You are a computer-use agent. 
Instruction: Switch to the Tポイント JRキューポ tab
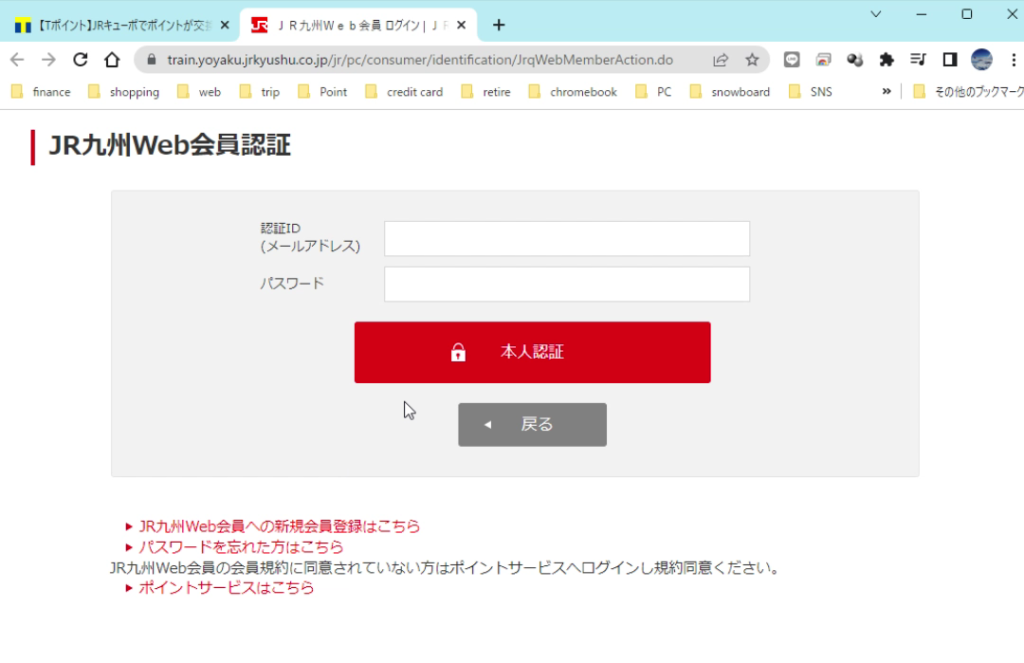120,25
